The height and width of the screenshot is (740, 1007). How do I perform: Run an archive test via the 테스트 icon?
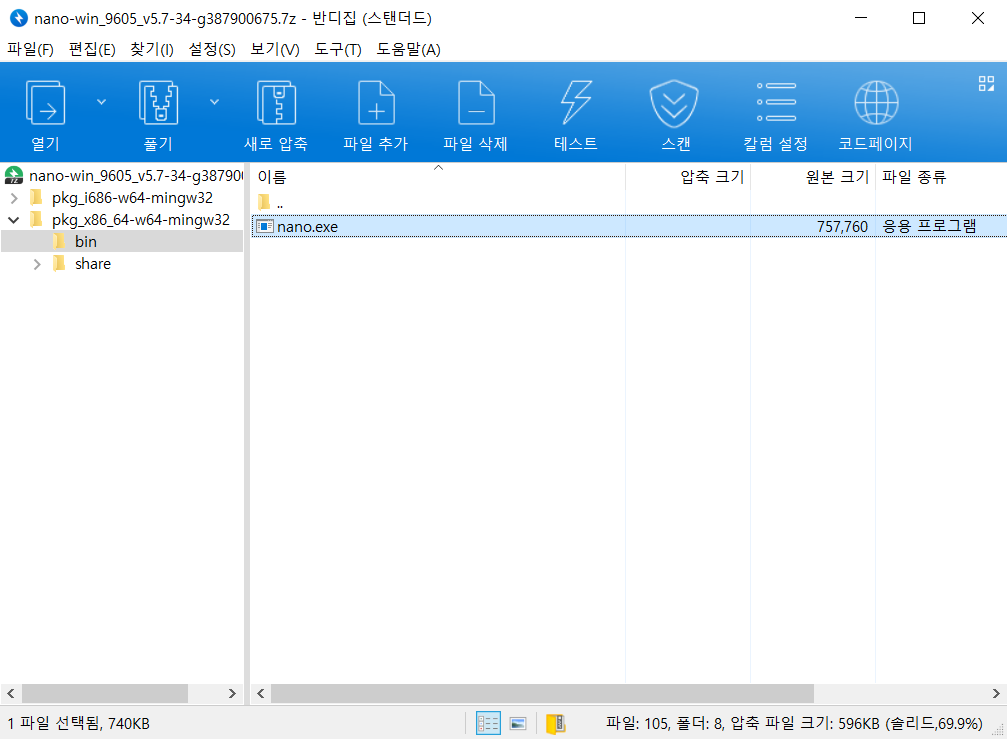pos(575,101)
